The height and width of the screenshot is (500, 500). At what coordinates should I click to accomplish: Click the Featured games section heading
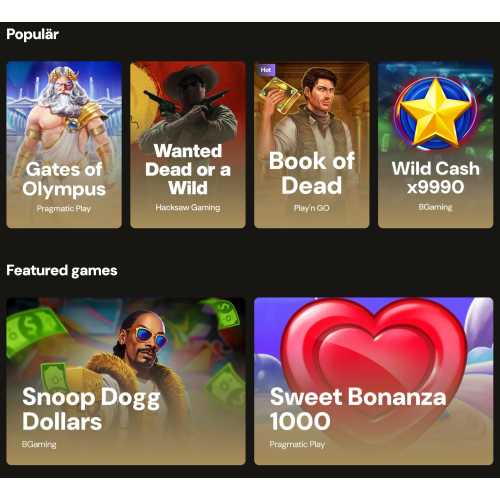tap(62, 270)
